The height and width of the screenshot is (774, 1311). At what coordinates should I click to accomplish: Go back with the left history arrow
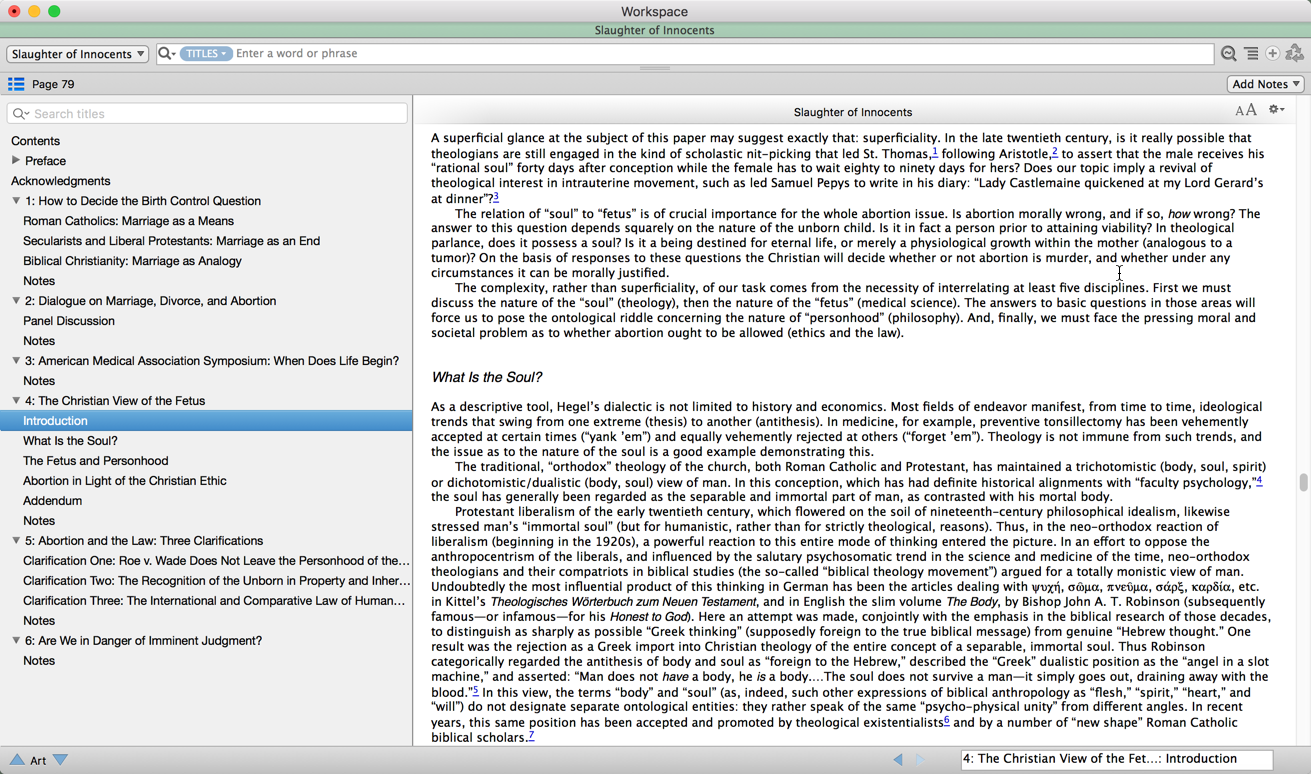(x=898, y=760)
